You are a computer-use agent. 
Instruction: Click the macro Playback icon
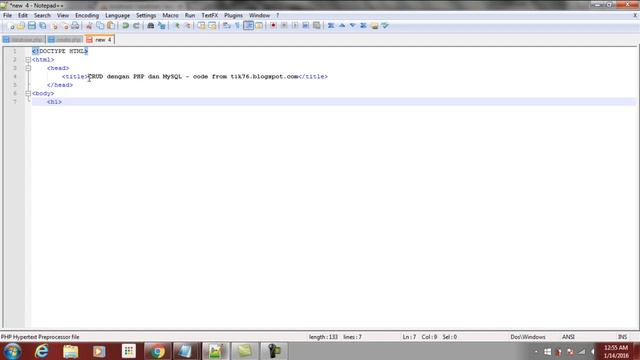pos(295,26)
